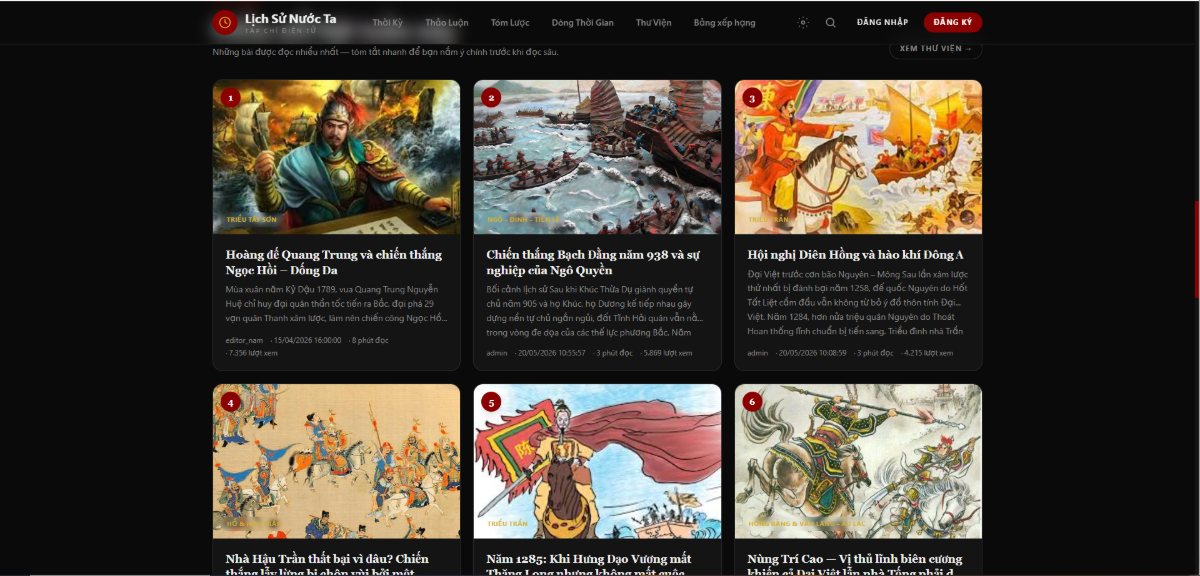
Task: Select Dòng Thời Gian in navigation
Action: (583, 22)
